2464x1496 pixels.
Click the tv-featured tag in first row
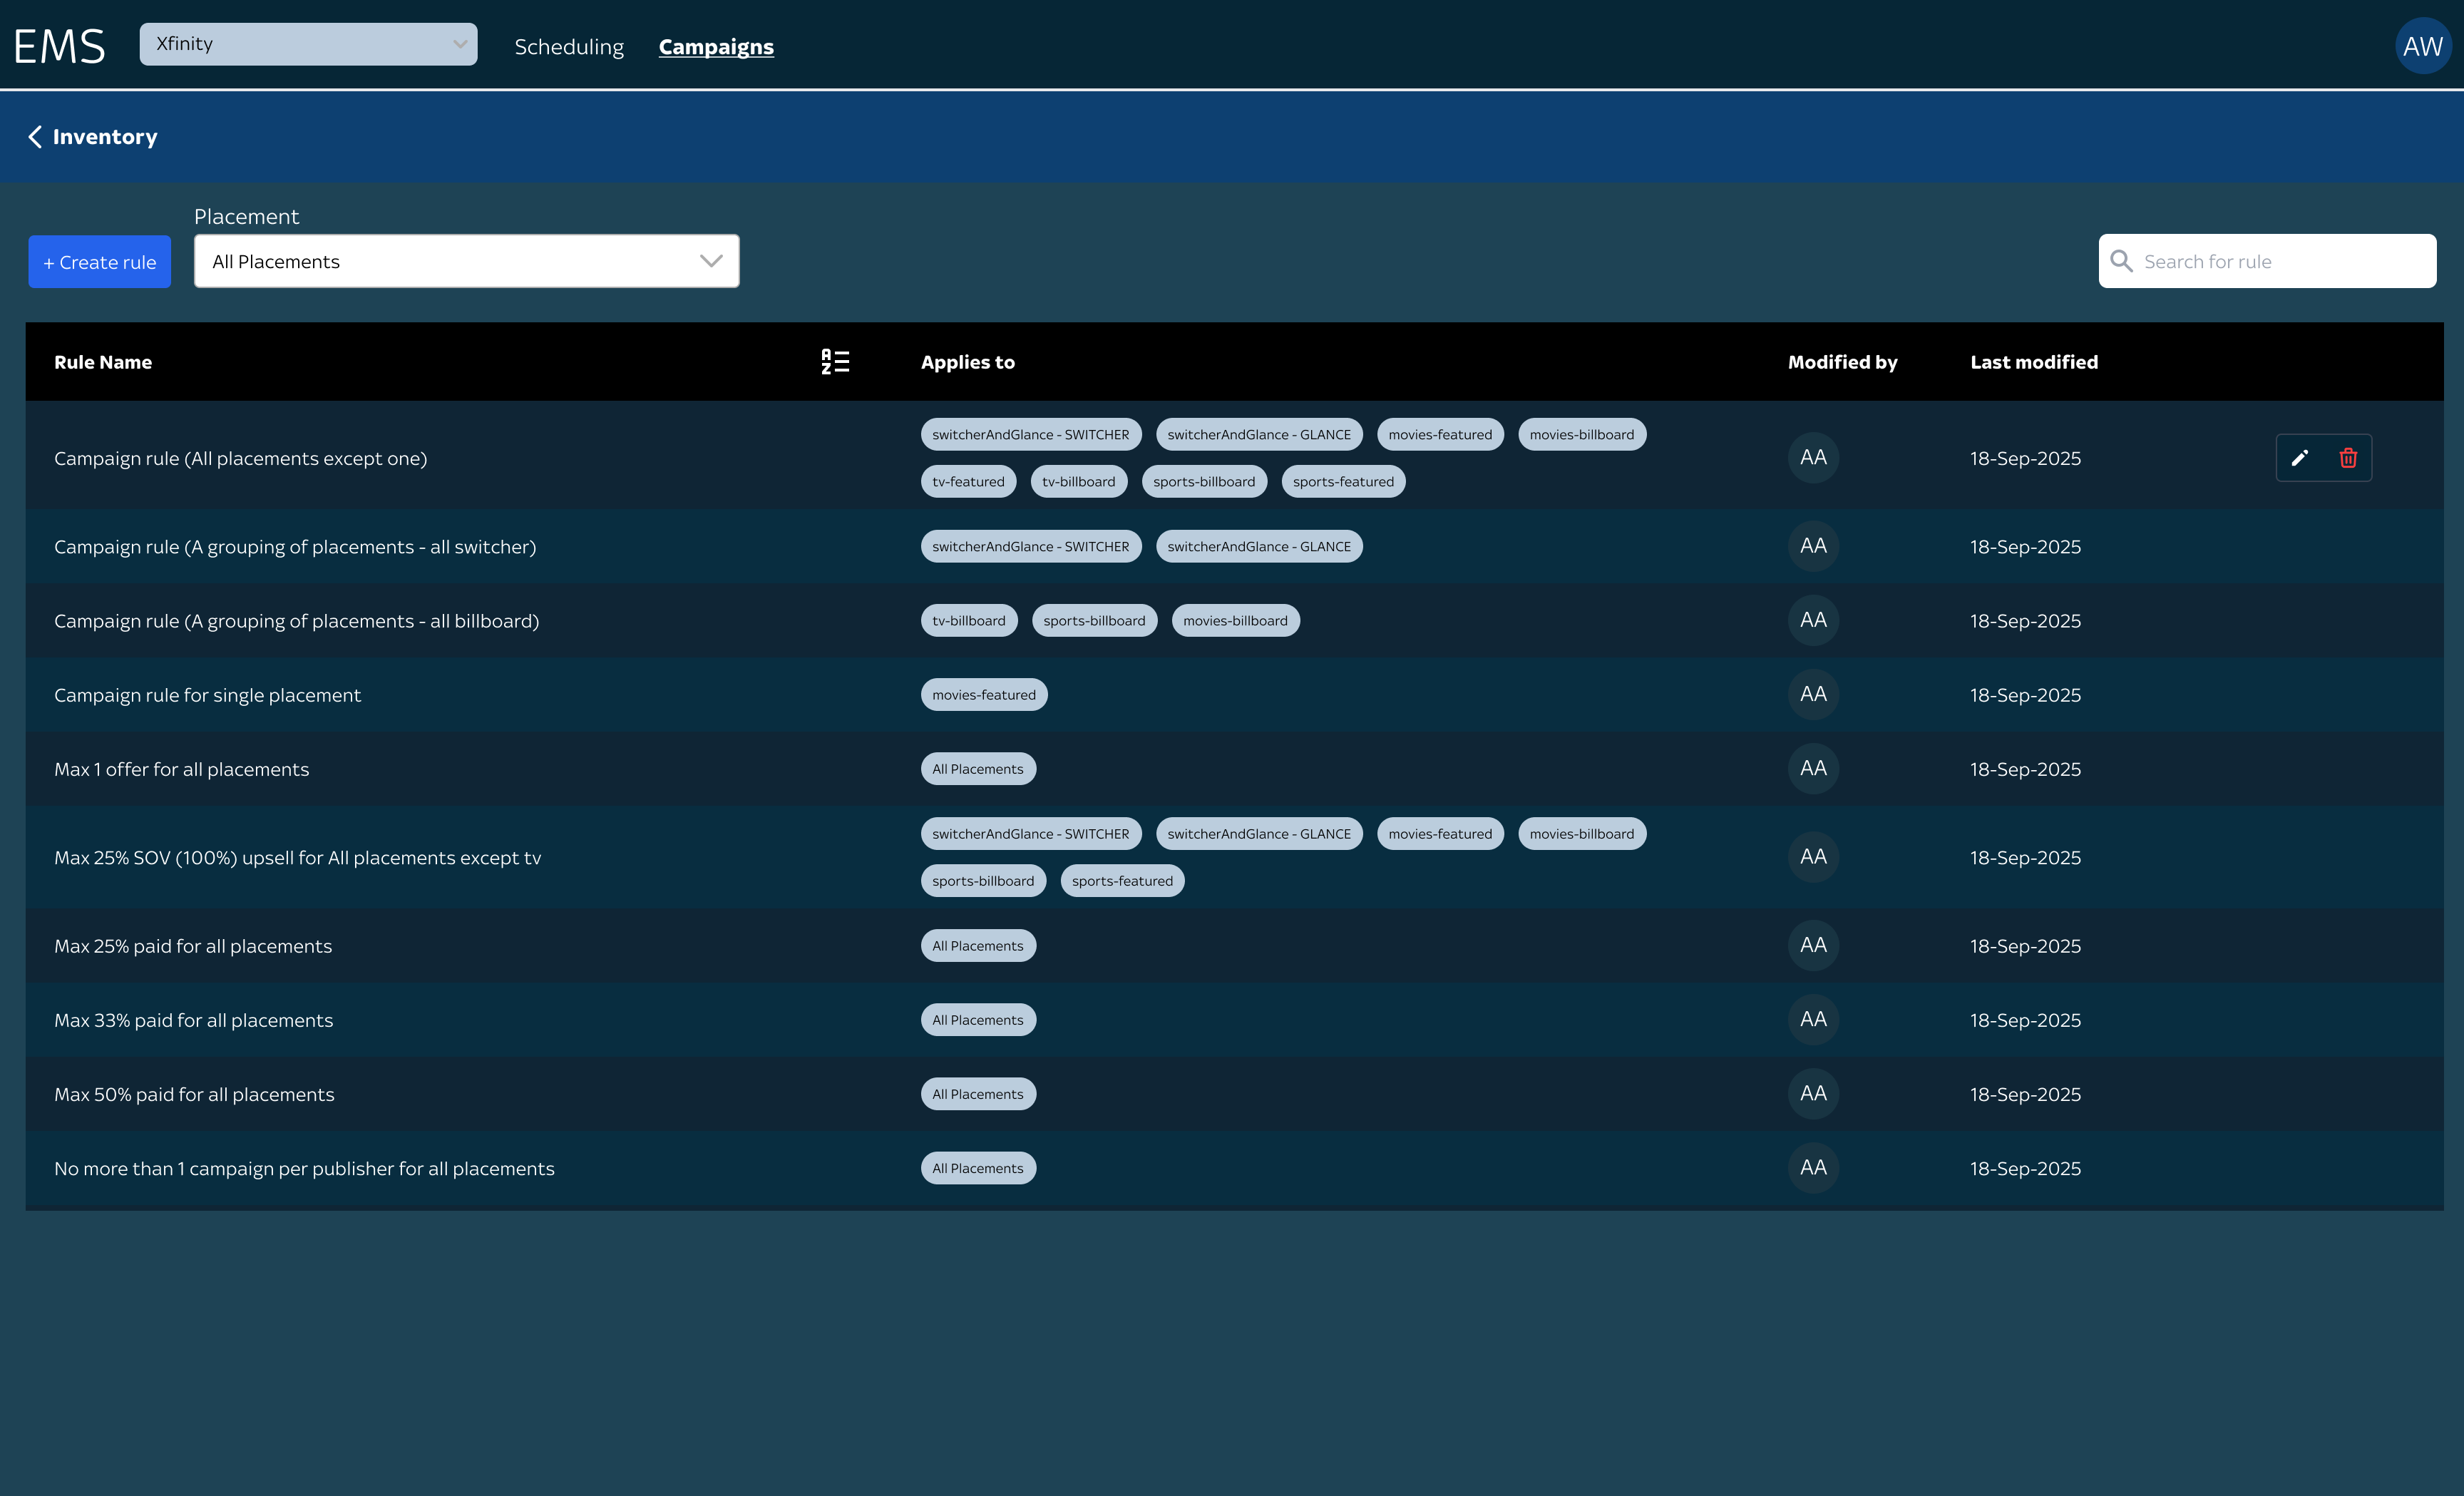pos(968,482)
